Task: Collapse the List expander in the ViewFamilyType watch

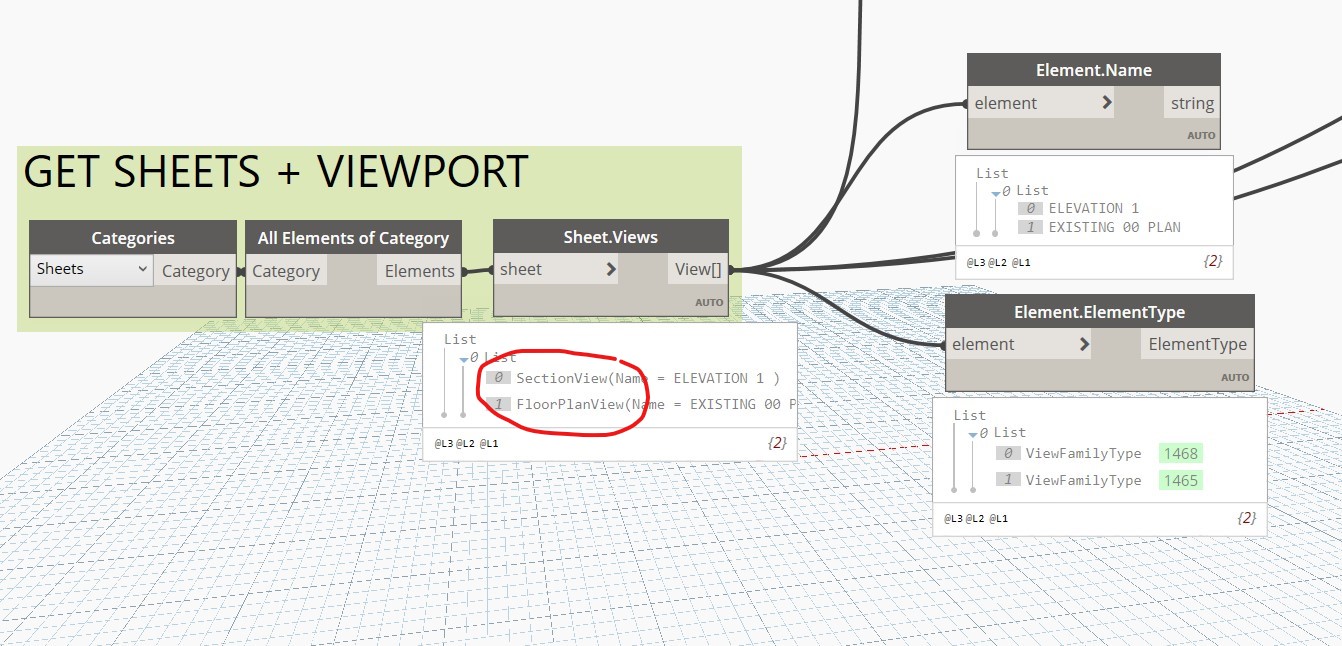Action: point(972,432)
